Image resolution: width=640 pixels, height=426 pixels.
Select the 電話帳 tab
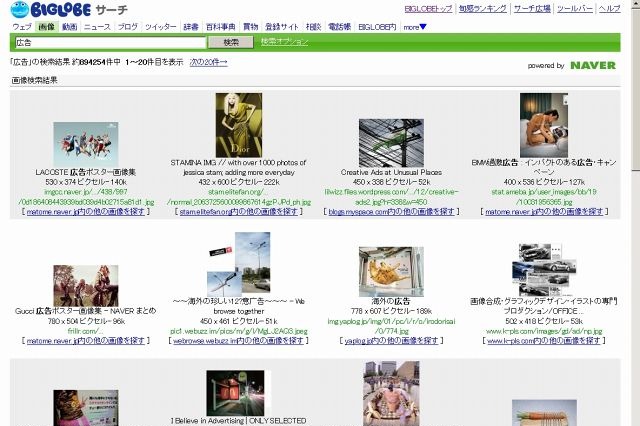[340, 27]
